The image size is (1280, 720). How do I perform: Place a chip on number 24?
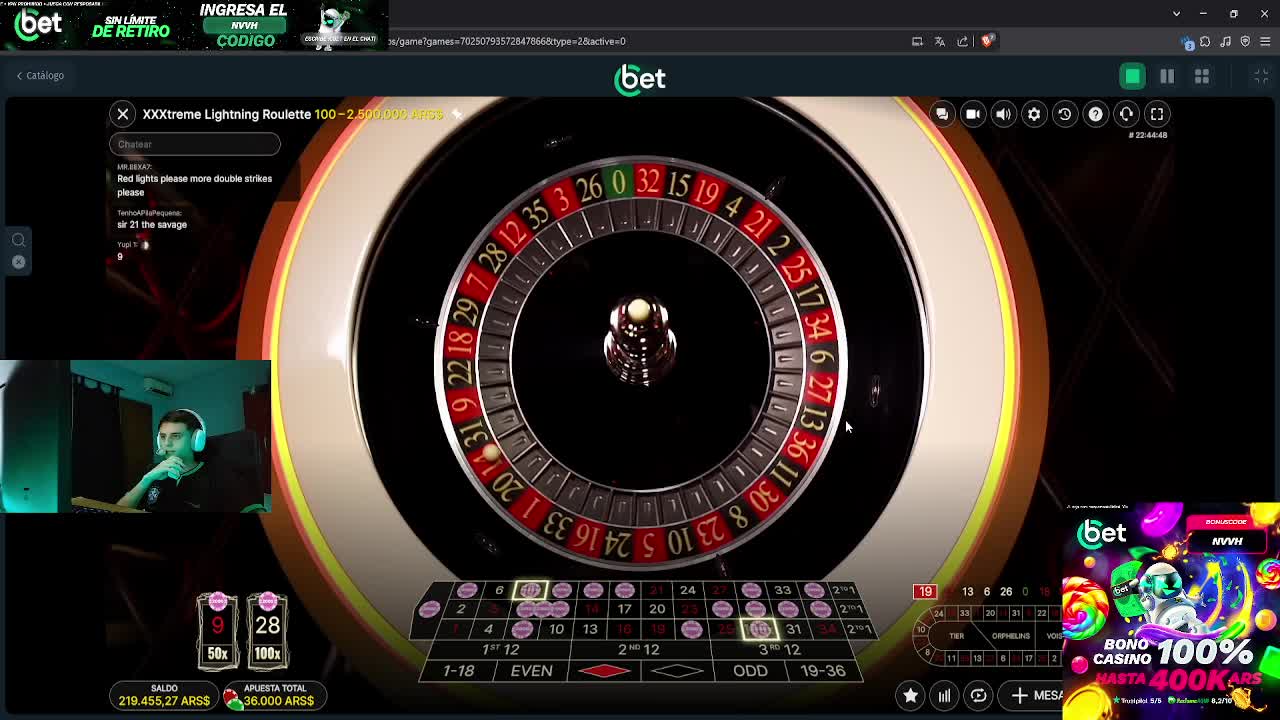[x=688, y=591]
